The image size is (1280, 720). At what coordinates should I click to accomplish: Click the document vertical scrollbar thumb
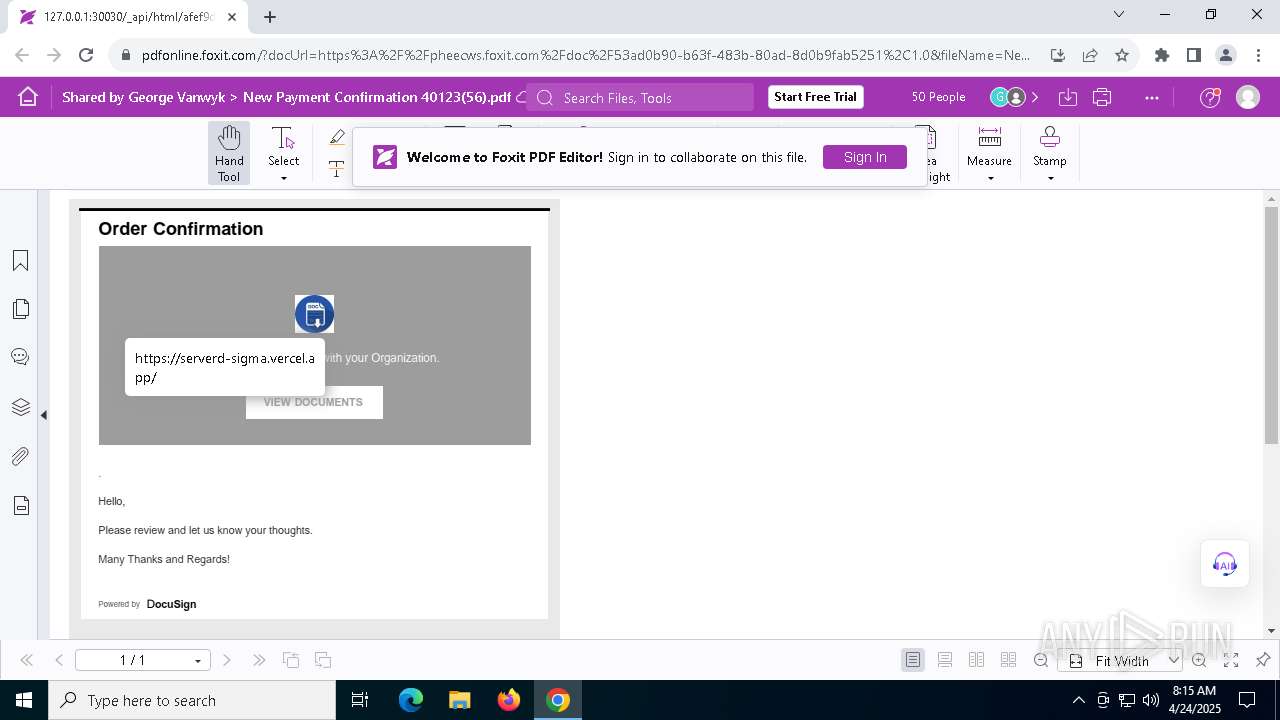(x=1271, y=326)
